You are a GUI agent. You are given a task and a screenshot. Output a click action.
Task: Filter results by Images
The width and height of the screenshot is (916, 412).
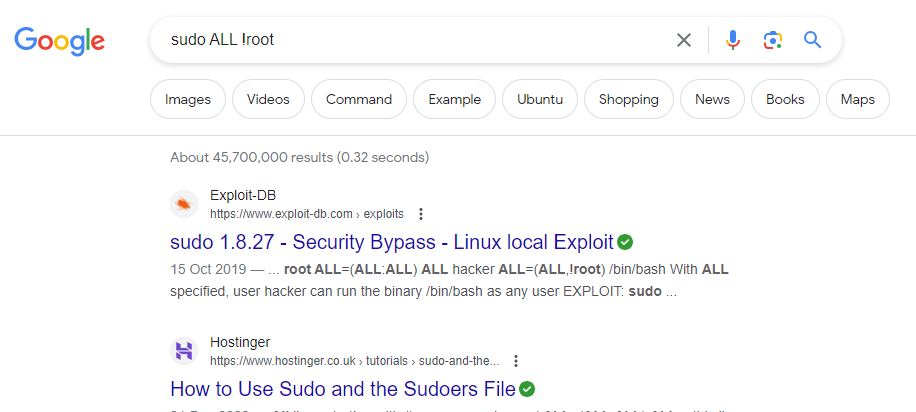click(x=188, y=99)
